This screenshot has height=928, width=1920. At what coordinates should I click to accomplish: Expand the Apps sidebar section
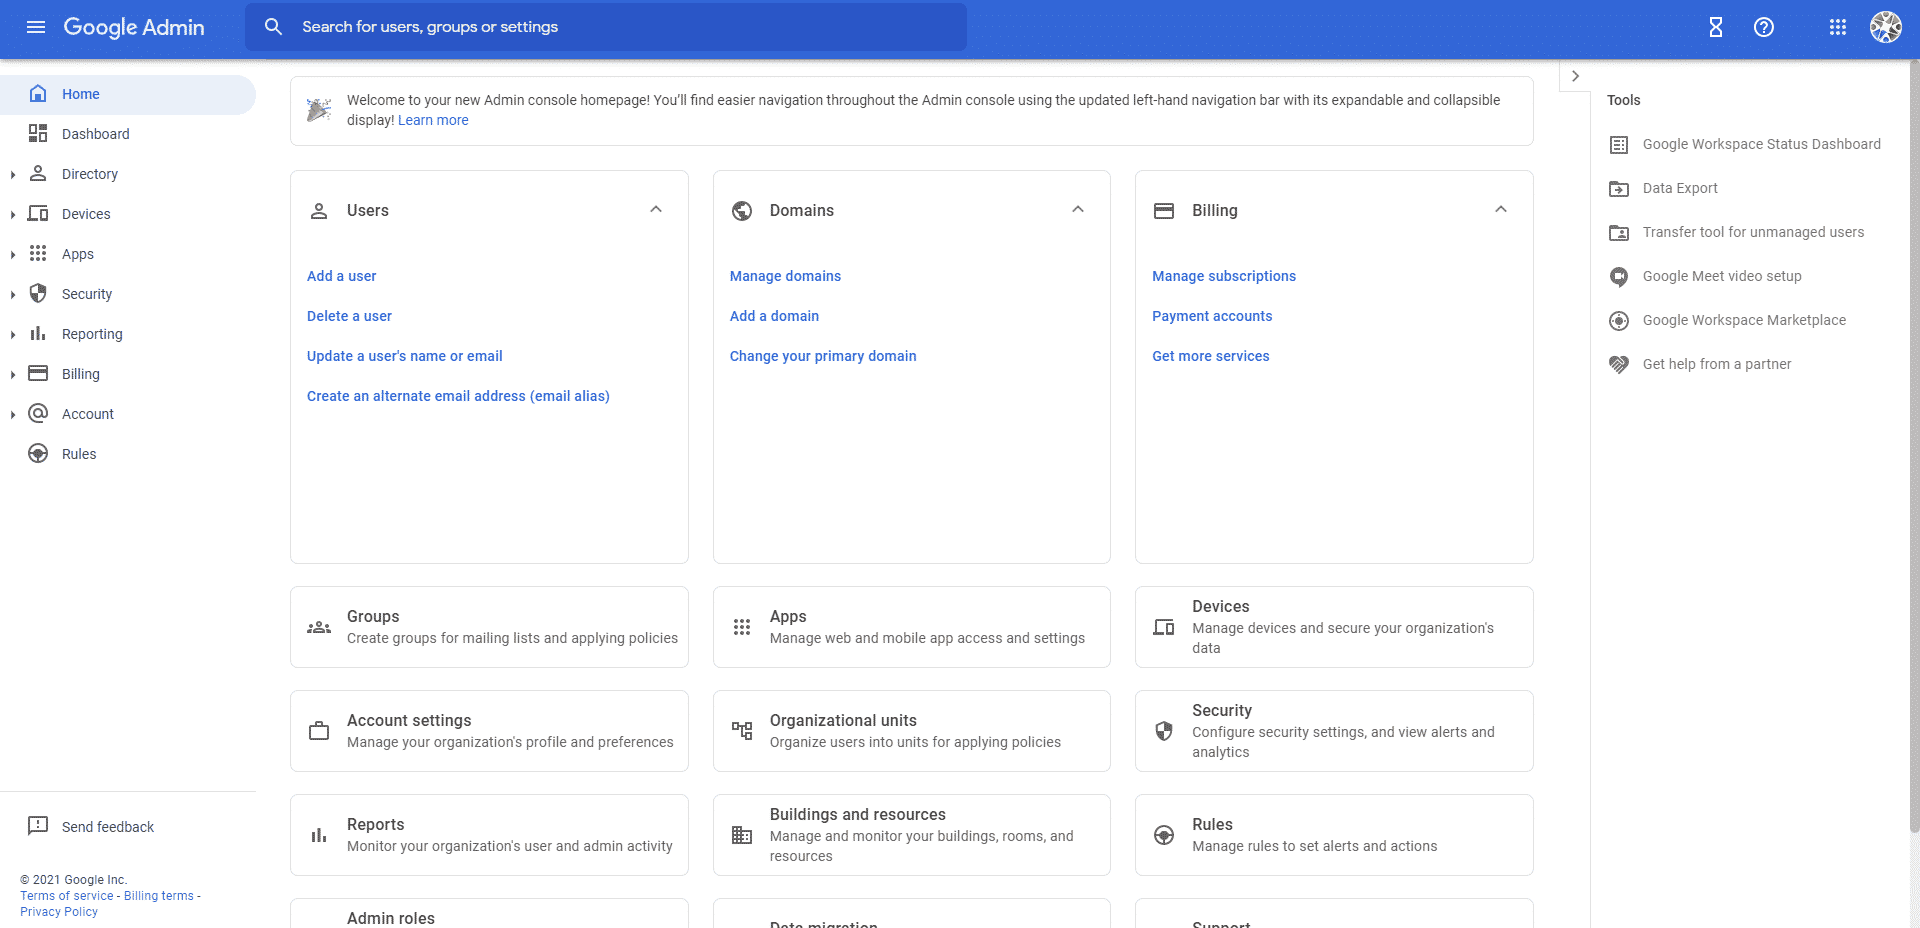pos(12,254)
